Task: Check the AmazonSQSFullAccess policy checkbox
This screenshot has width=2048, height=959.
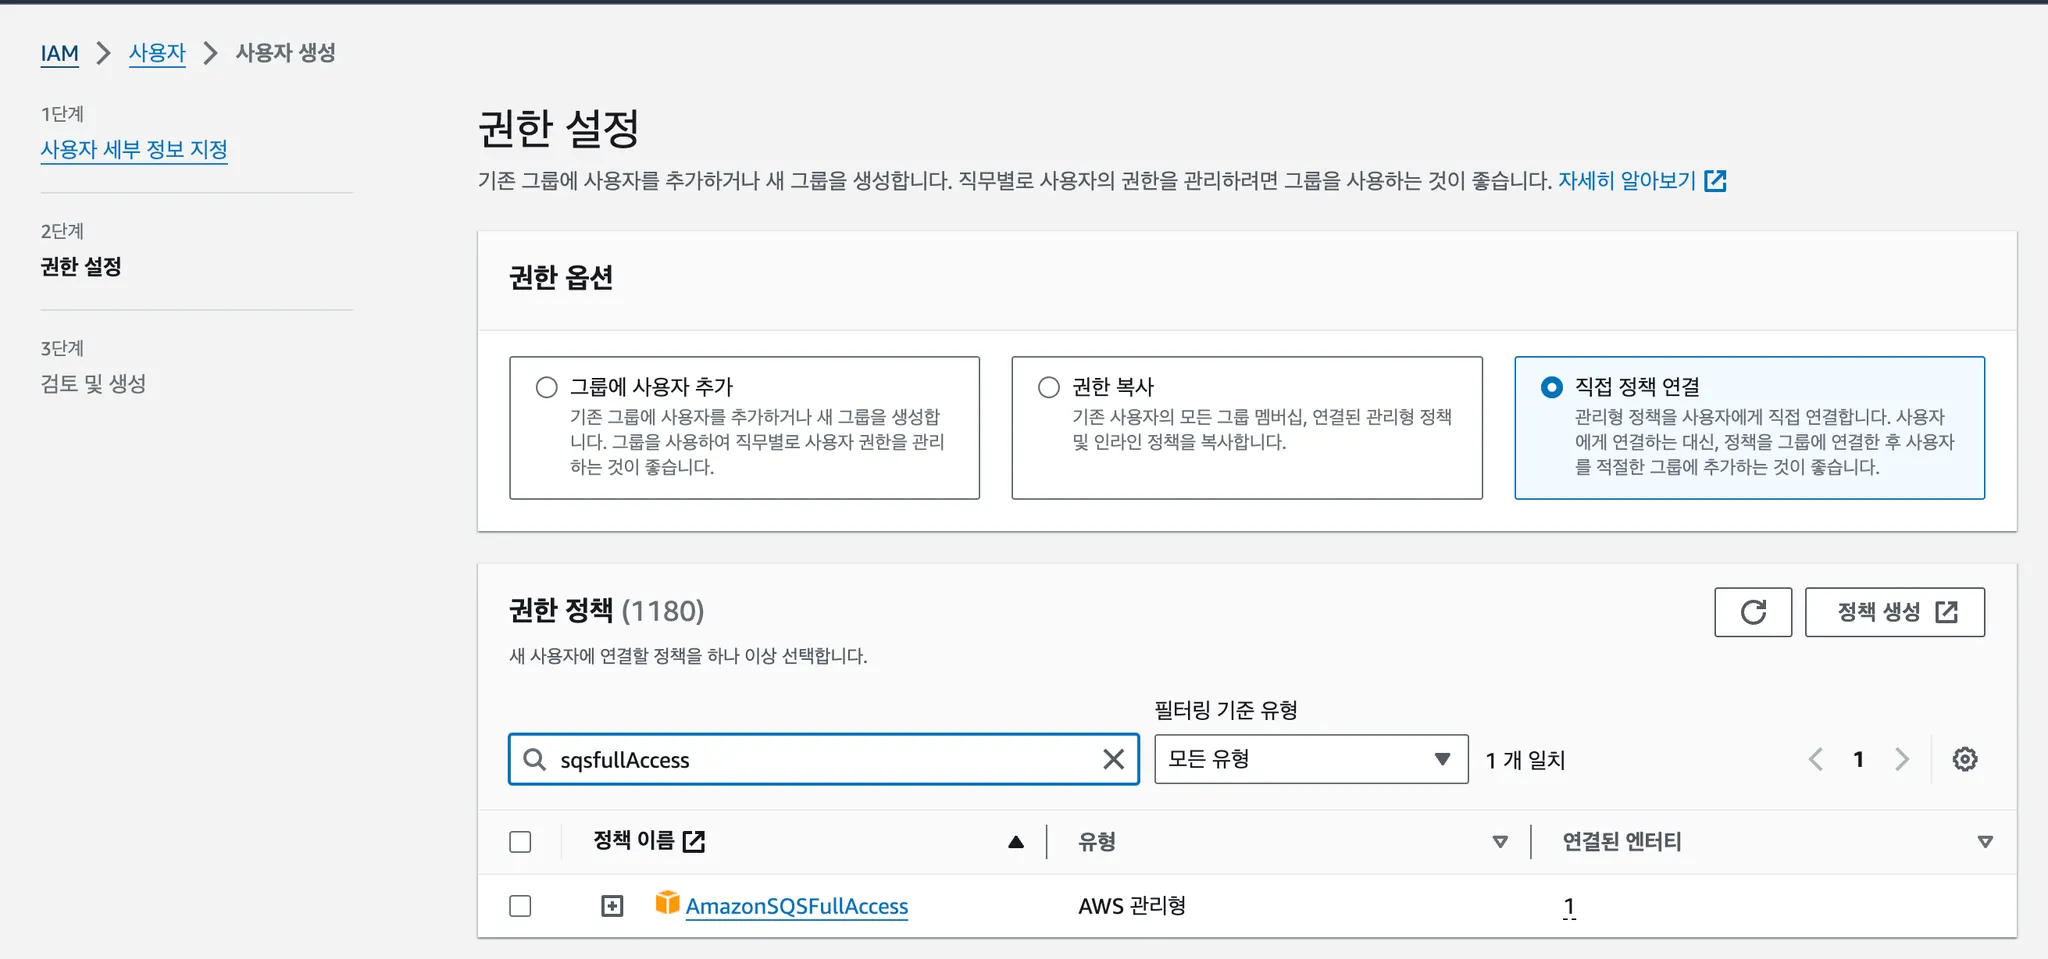Action: coord(520,906)
